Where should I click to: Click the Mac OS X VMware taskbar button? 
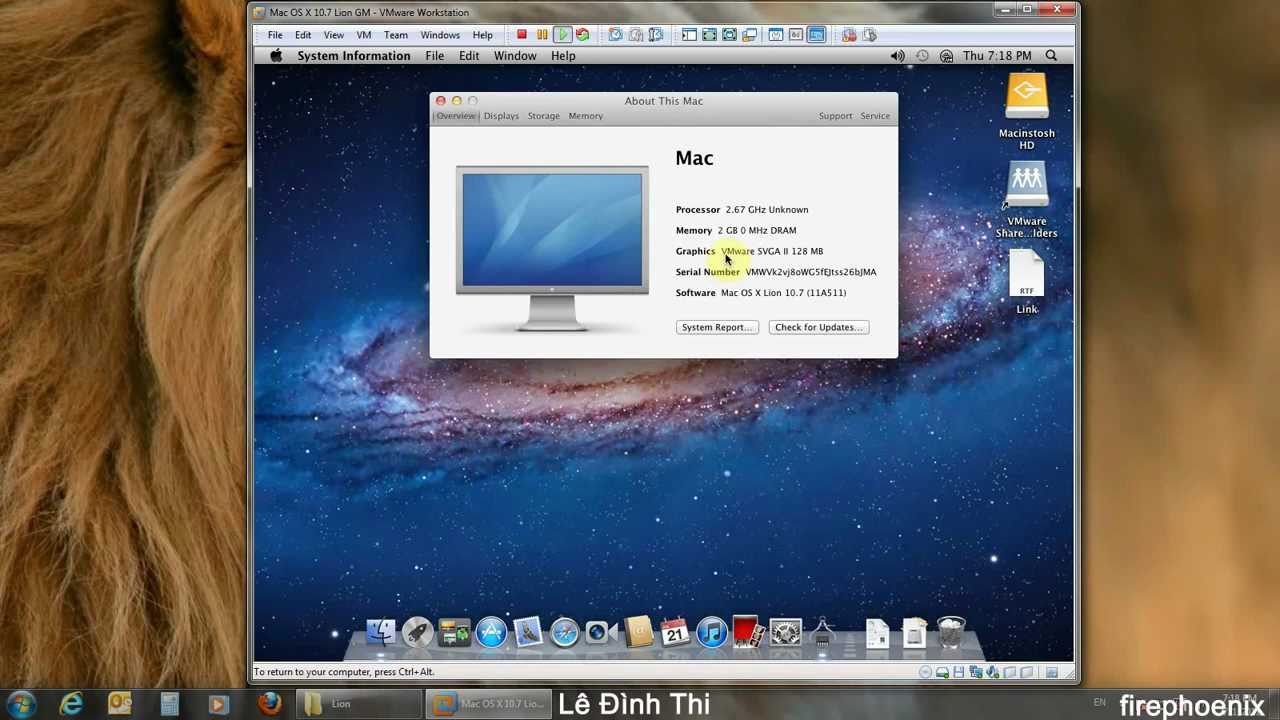[x=488, y=704]
